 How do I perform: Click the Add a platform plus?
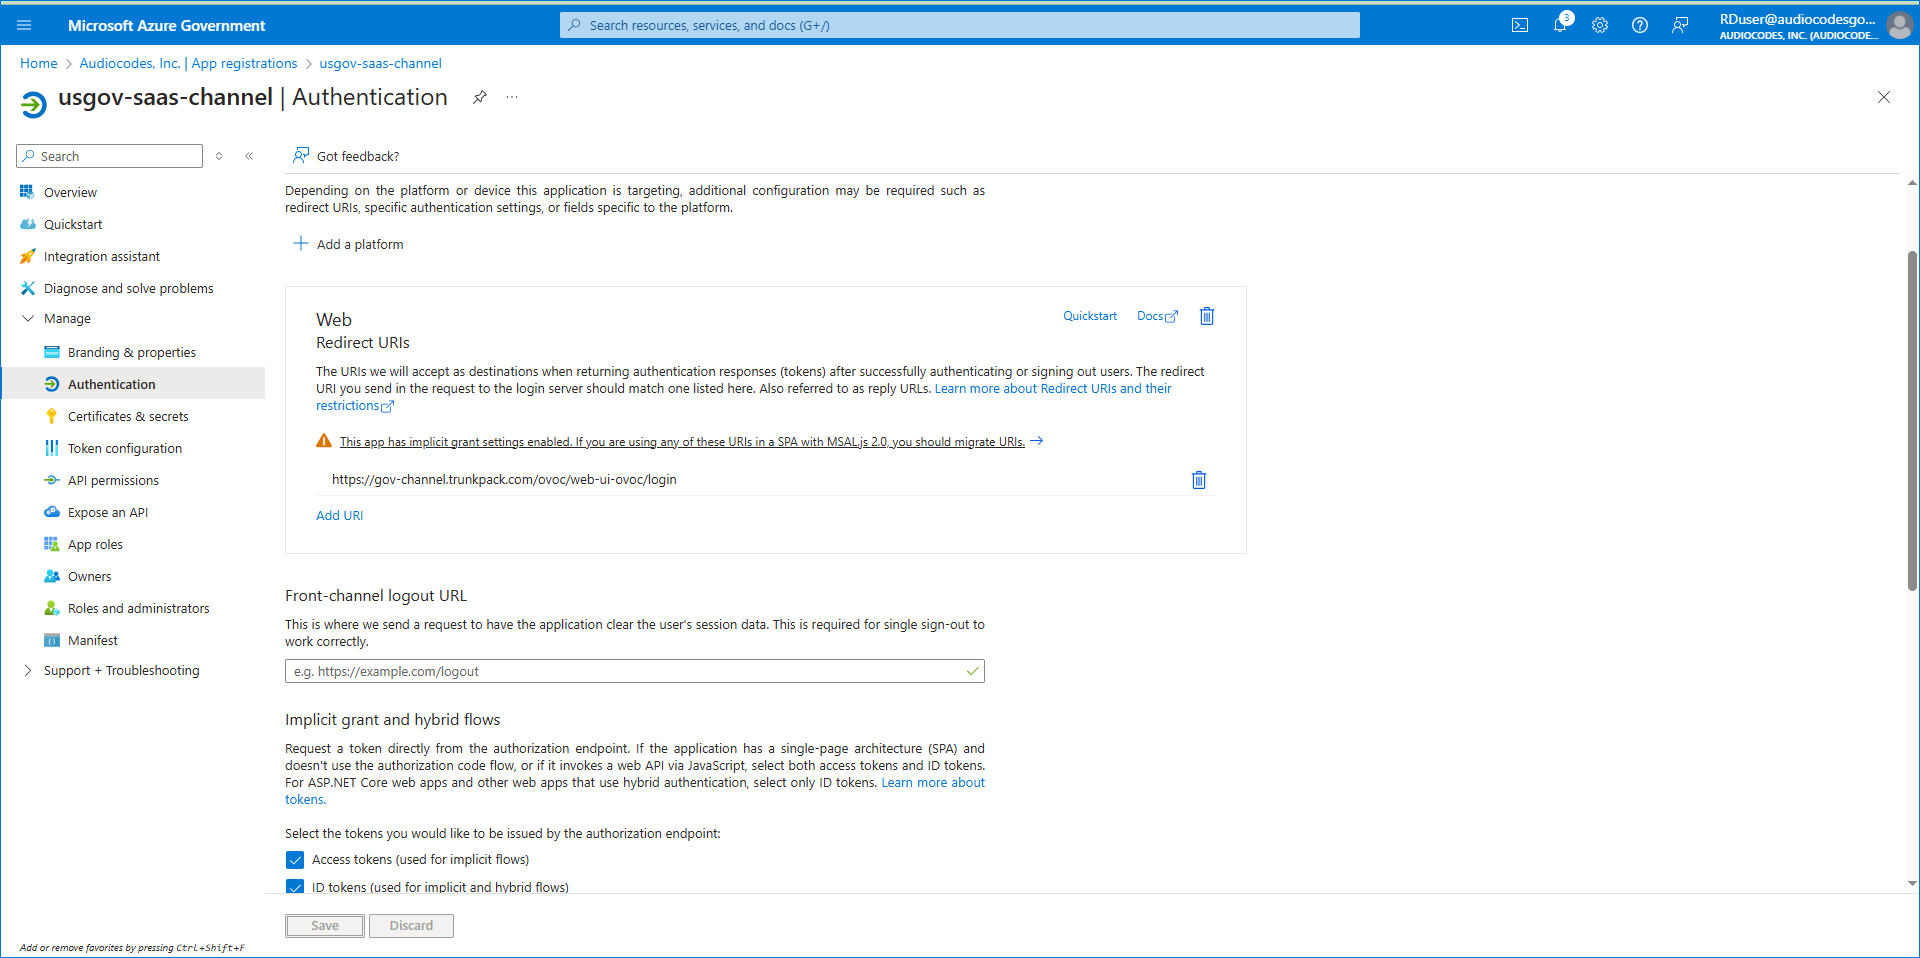pyautogui.click(x=300, y=244)
